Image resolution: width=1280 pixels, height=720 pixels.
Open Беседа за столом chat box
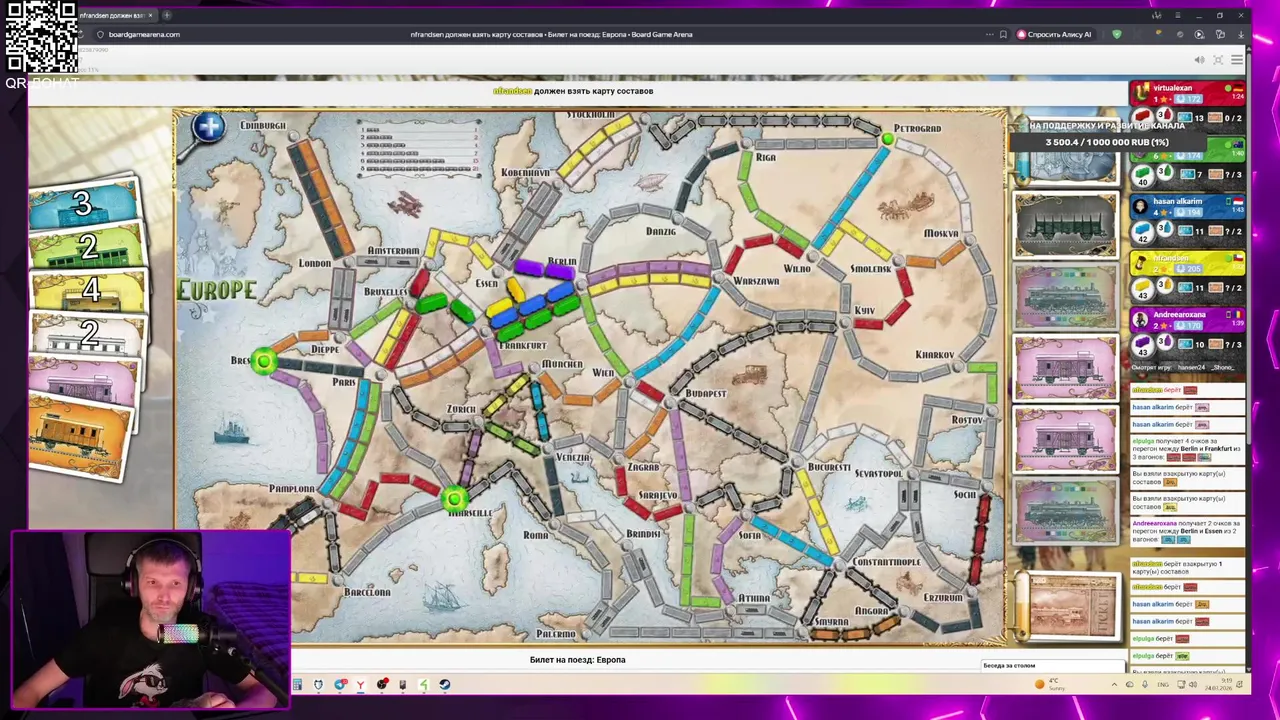(x=1053, y=665)
